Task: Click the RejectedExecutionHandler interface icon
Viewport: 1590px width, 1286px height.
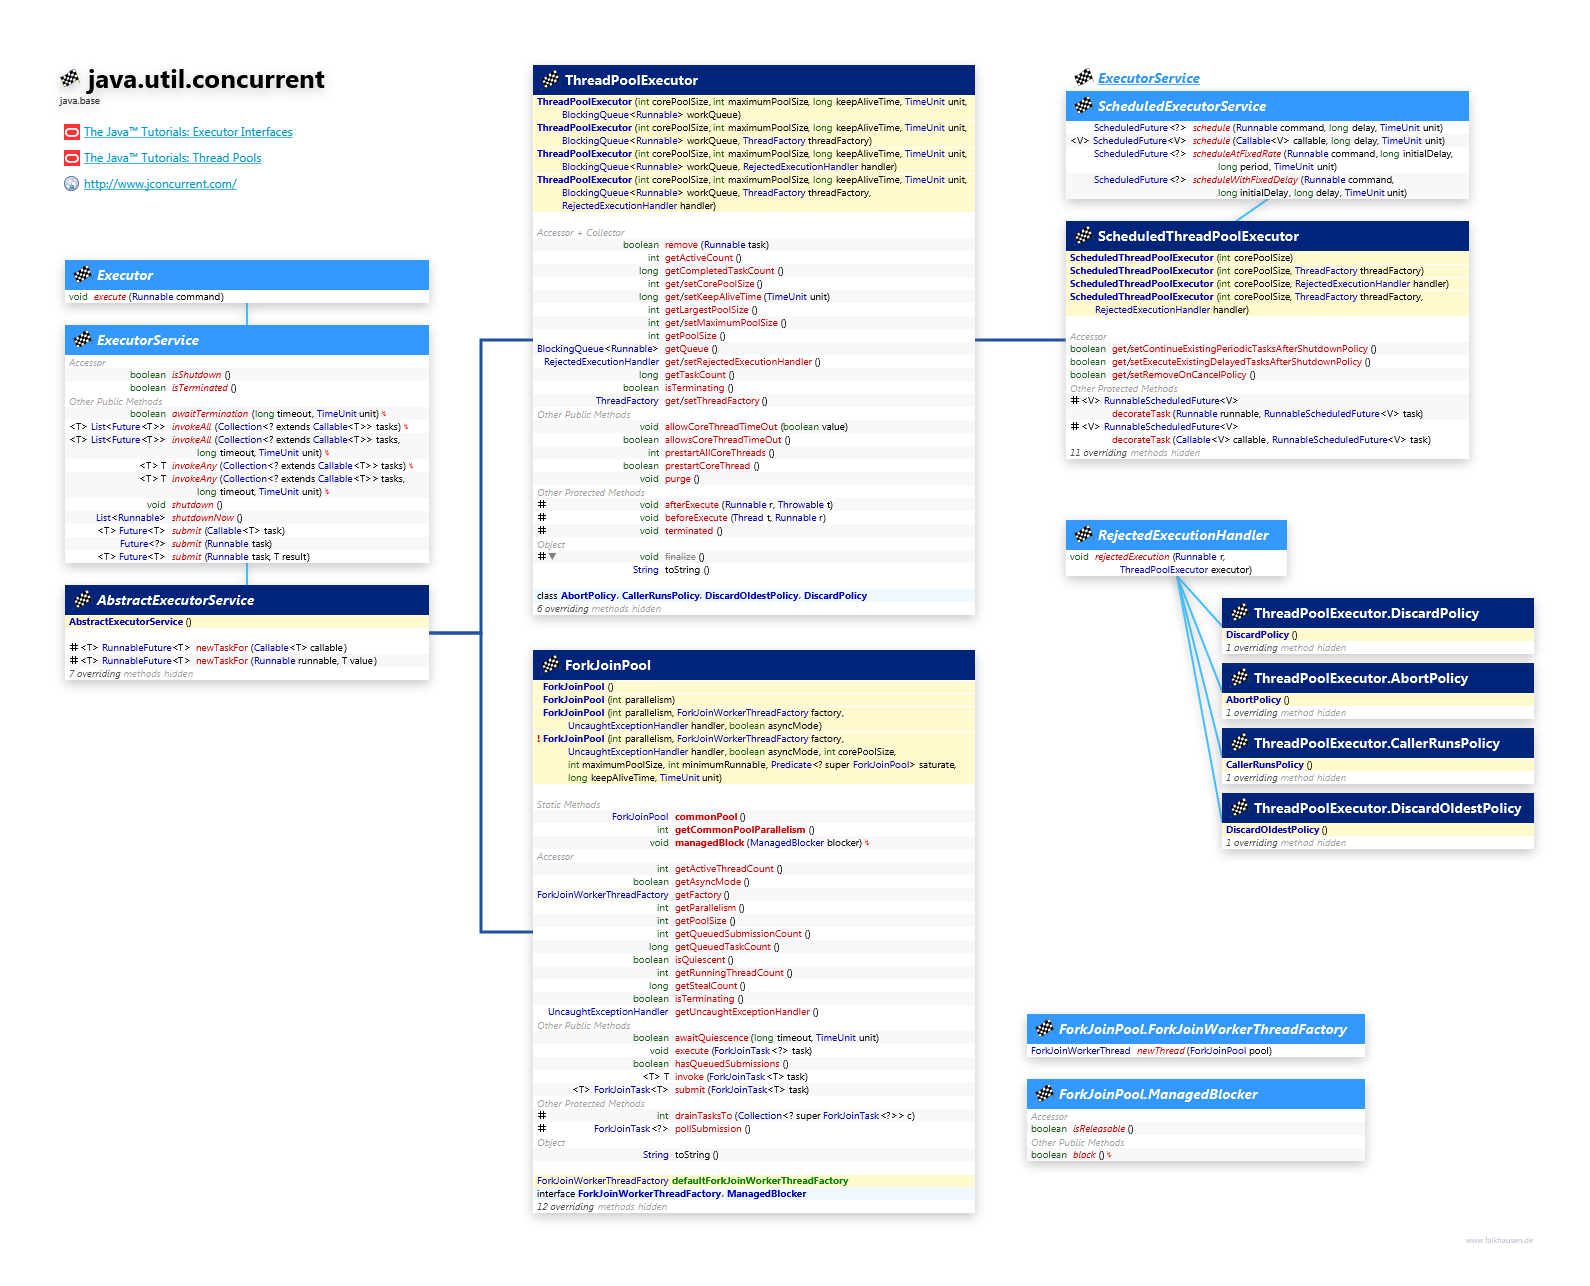Action: click(x=1083, y=535)
